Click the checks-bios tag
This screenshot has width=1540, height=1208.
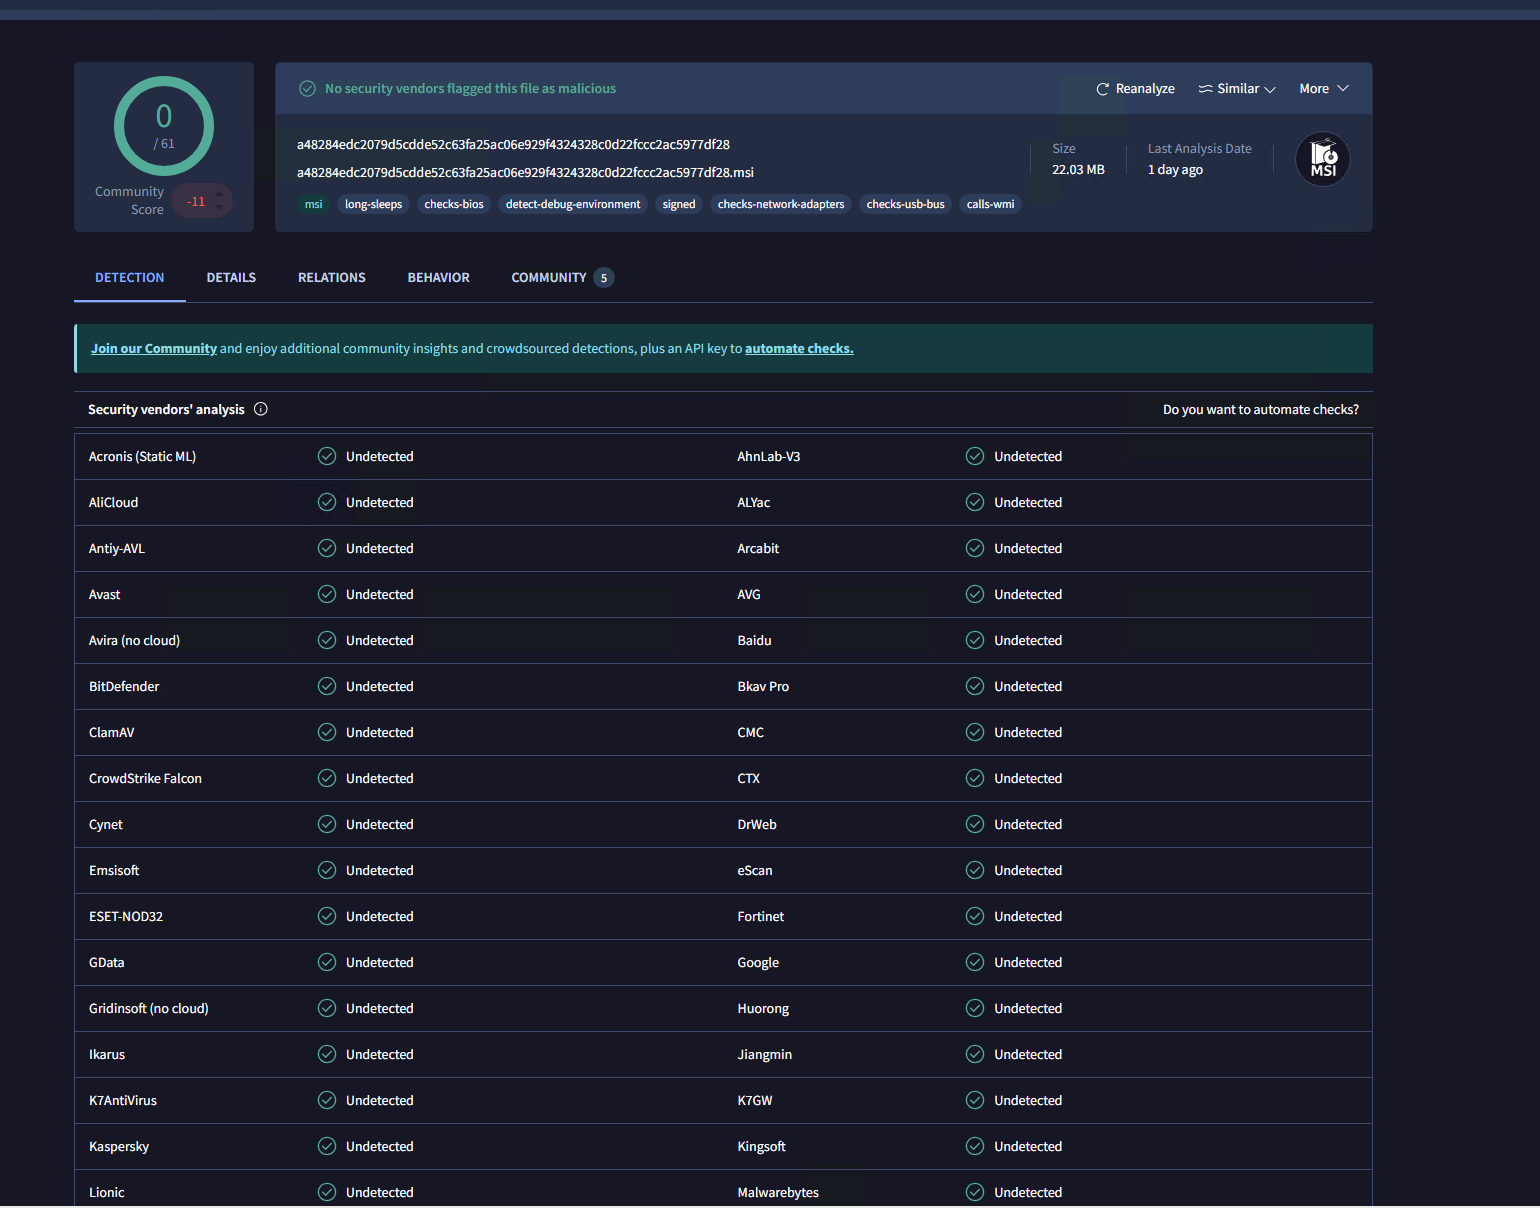(454, 204)
